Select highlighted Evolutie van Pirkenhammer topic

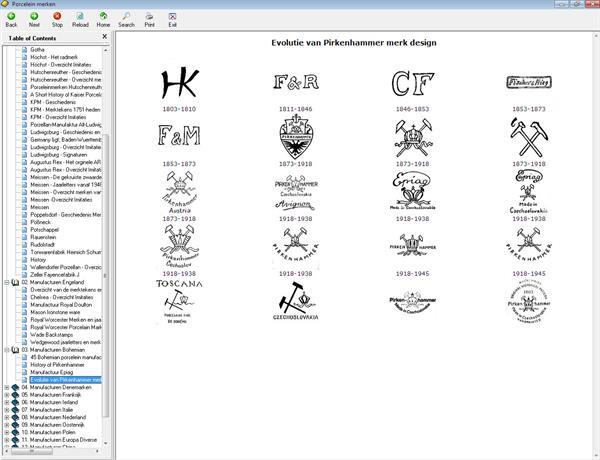coord(66,380)
